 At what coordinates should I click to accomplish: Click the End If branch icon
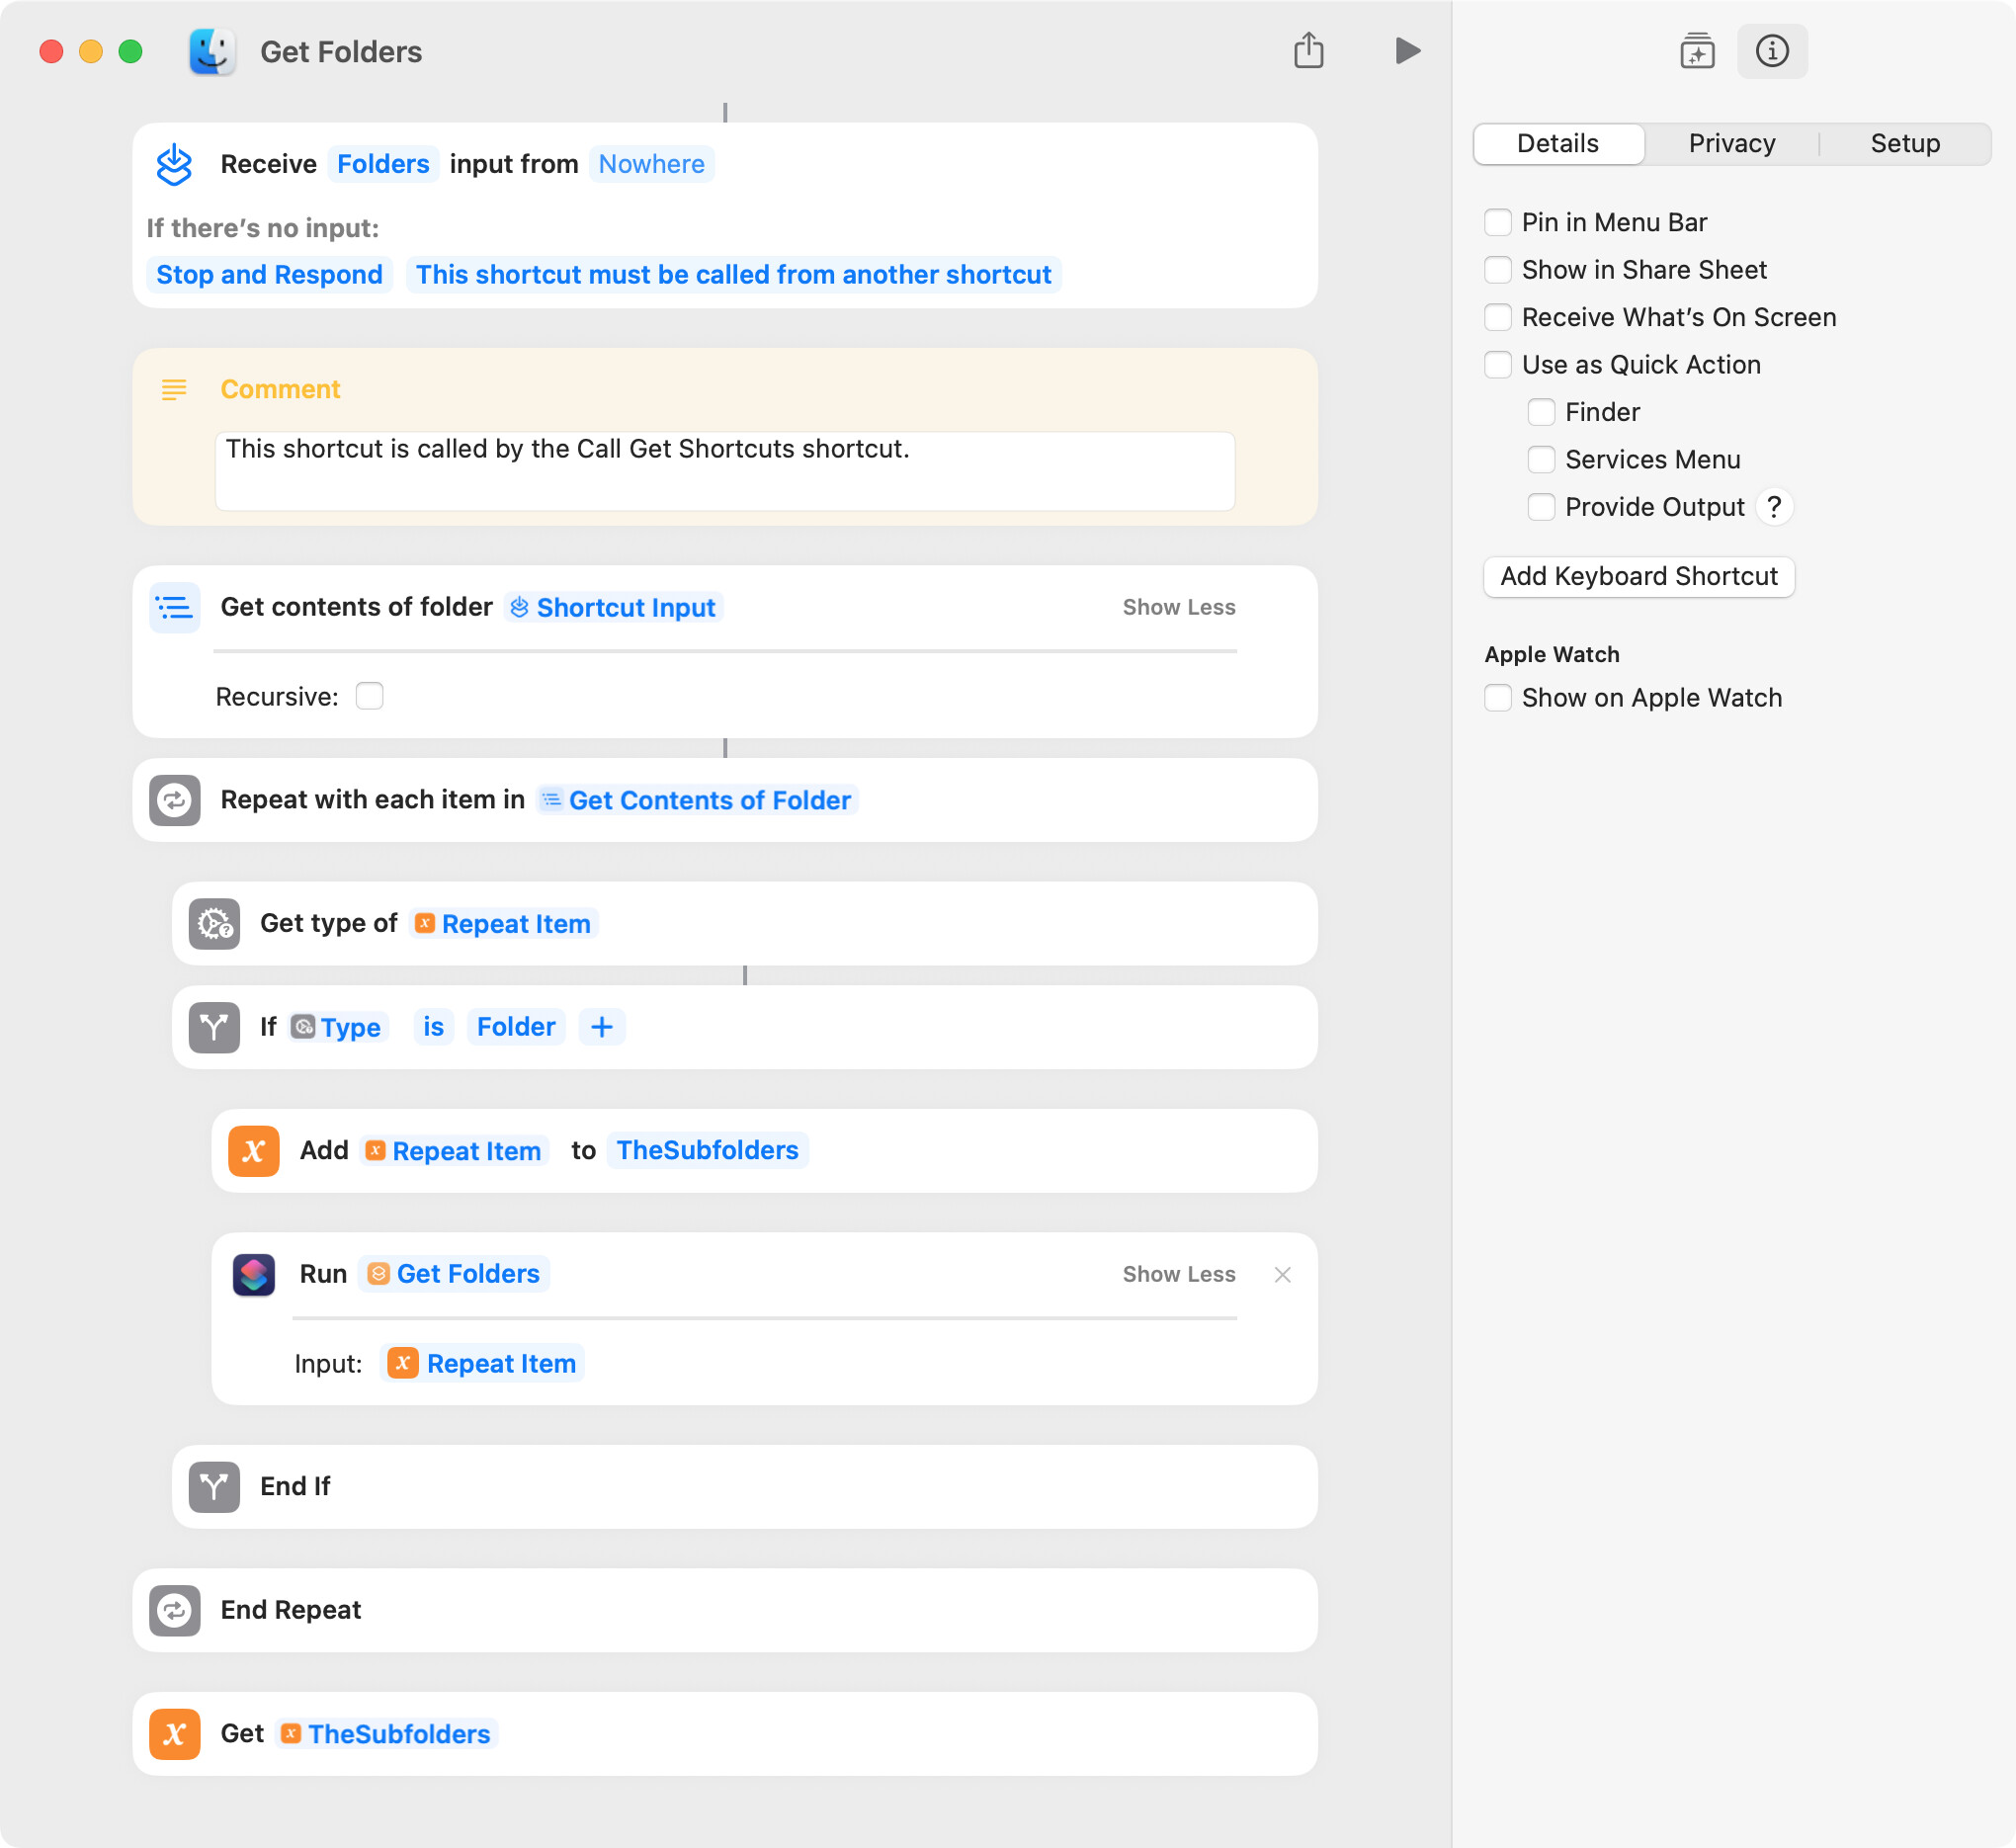(x=214, y=1486)
